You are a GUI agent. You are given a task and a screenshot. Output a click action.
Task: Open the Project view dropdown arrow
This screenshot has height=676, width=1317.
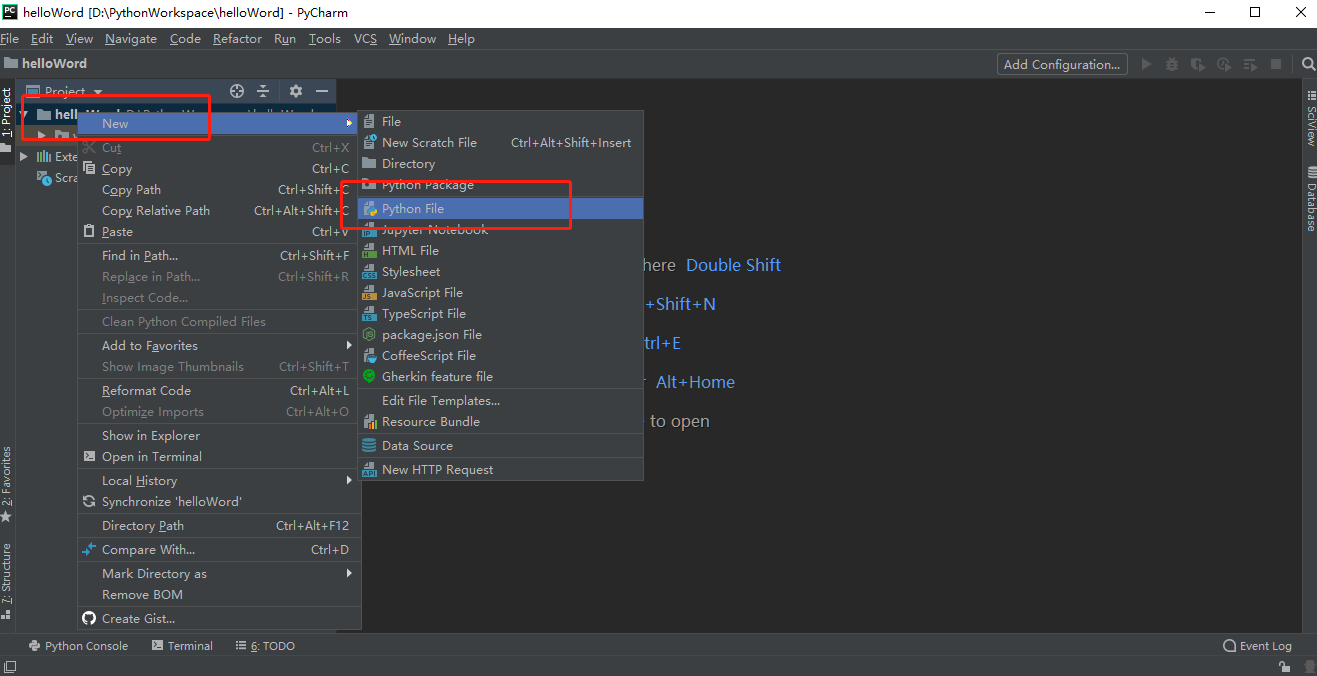(98, 92)
